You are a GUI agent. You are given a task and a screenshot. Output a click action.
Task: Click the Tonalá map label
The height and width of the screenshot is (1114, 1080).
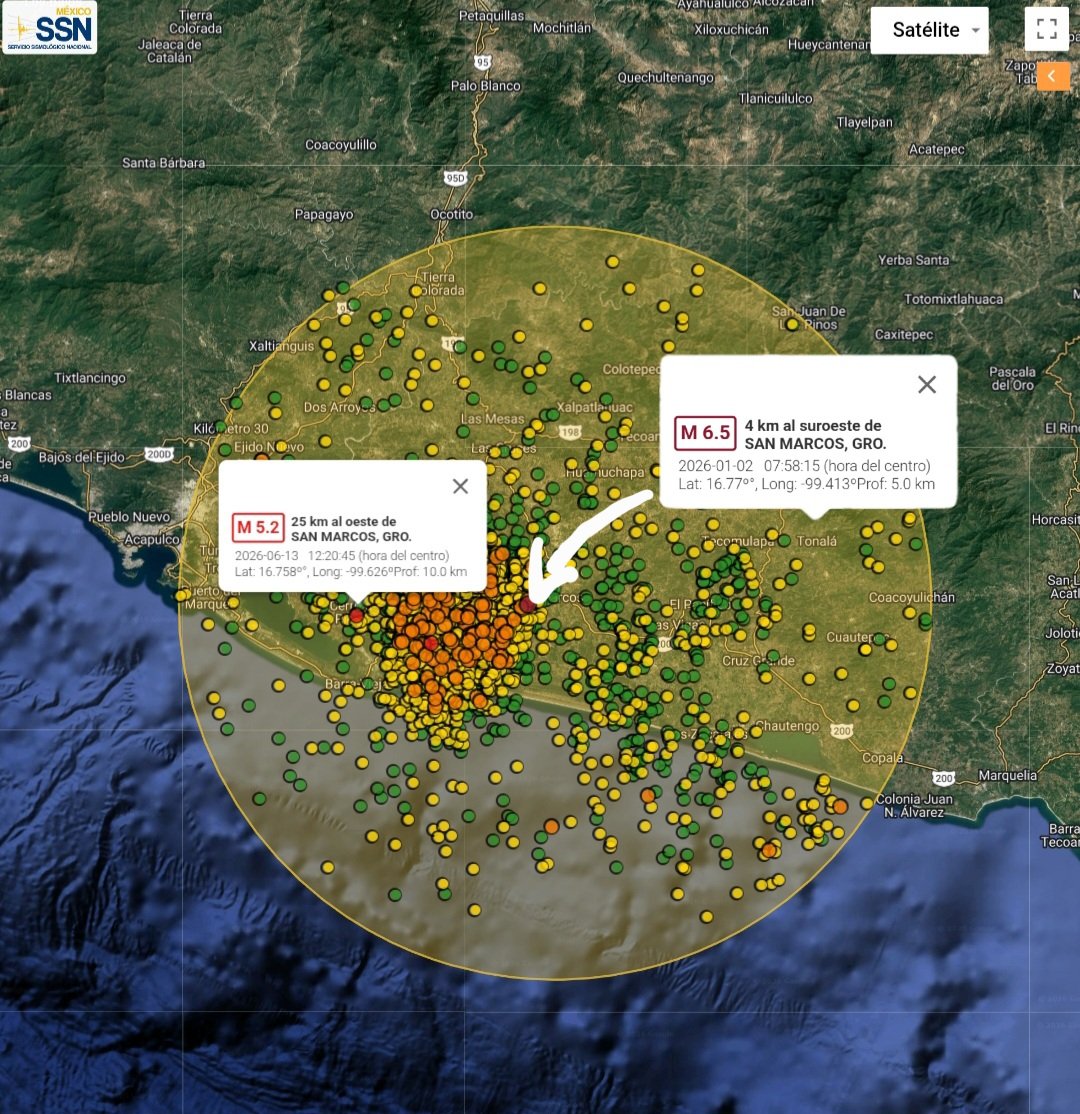tap(816, 541)
